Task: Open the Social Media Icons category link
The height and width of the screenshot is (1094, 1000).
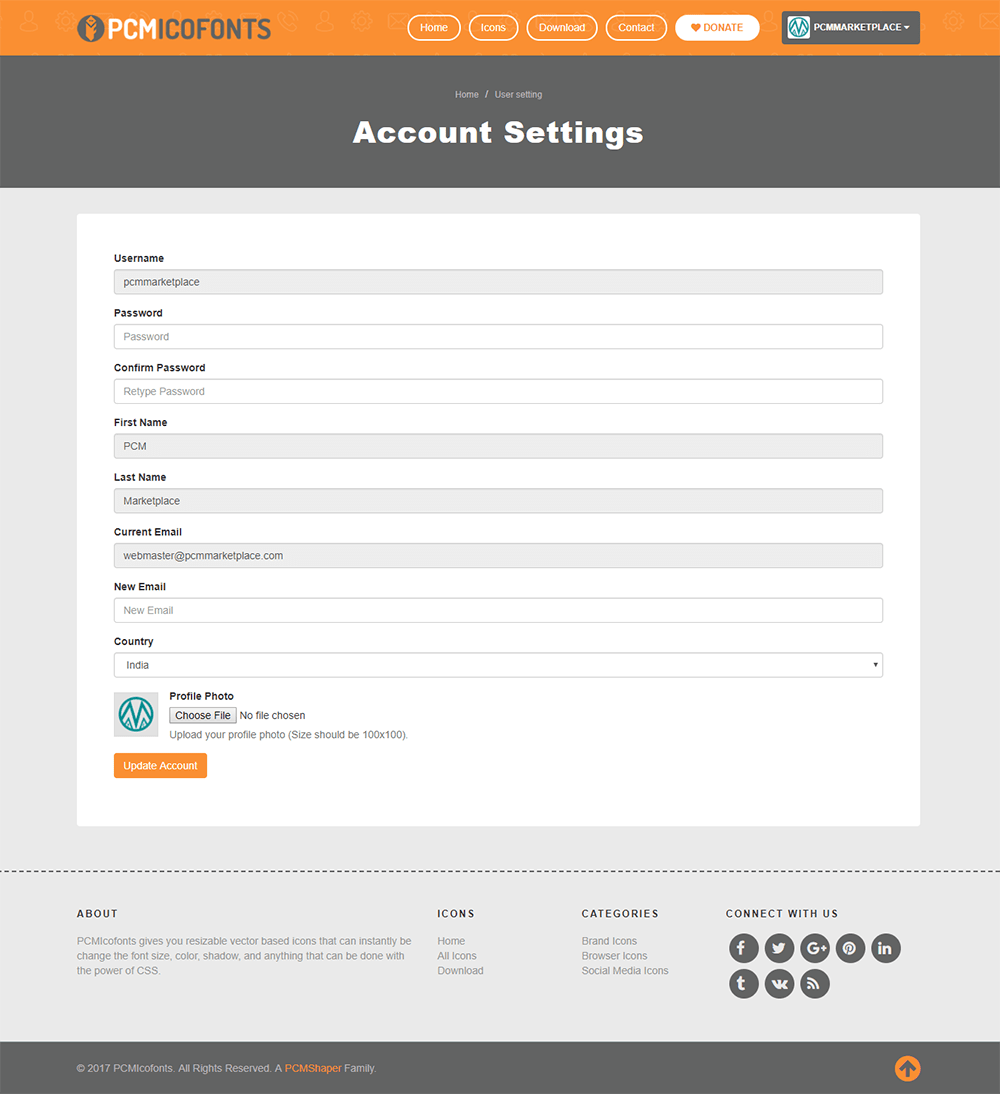Action: tap(625, 971)
